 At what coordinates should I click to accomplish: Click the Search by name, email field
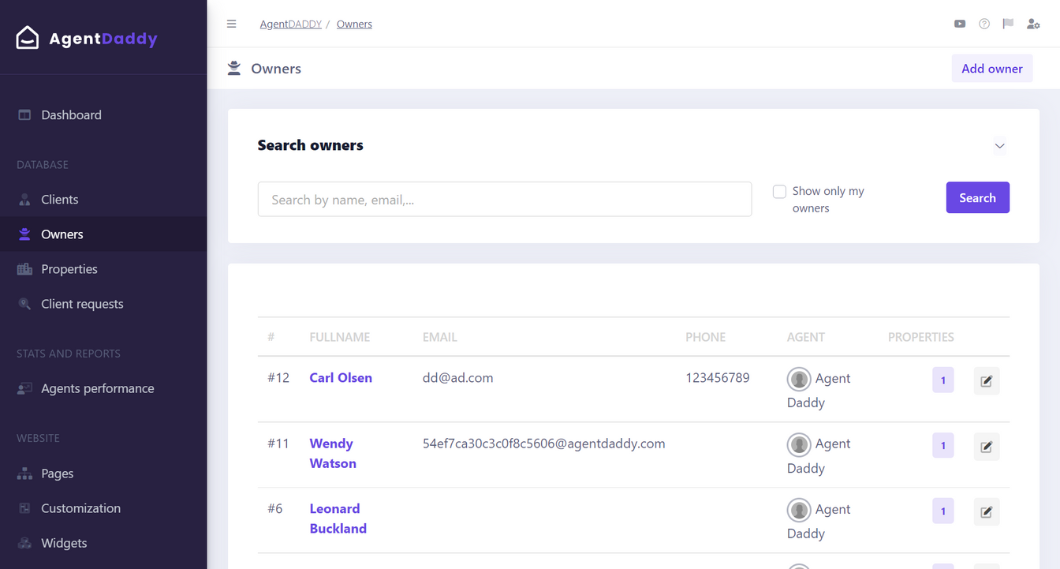(504, 199)
